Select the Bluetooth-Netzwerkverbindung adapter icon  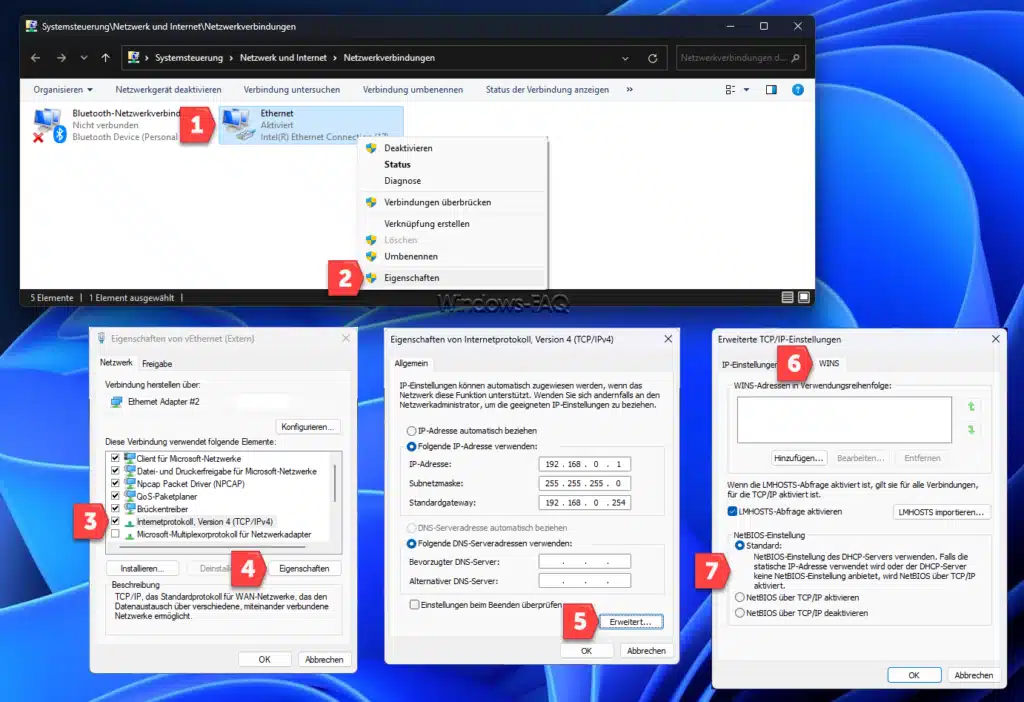point(44,120)
